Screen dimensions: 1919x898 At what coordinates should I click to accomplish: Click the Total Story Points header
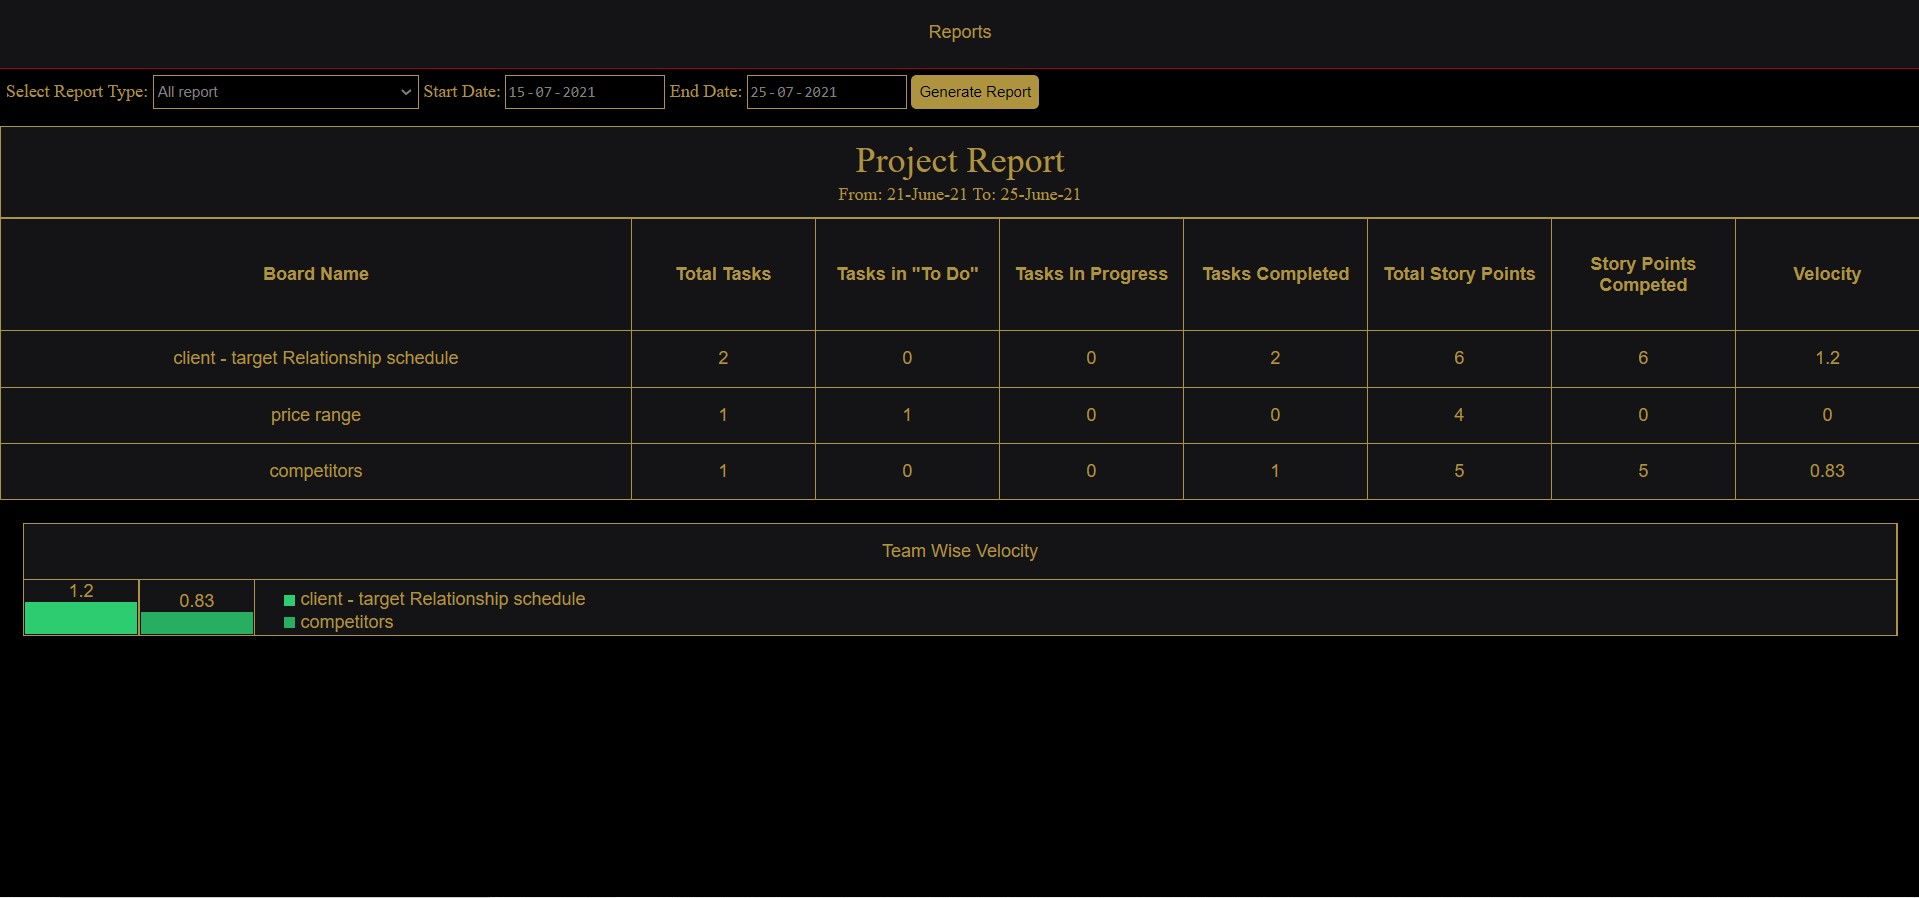[1459, 274]
